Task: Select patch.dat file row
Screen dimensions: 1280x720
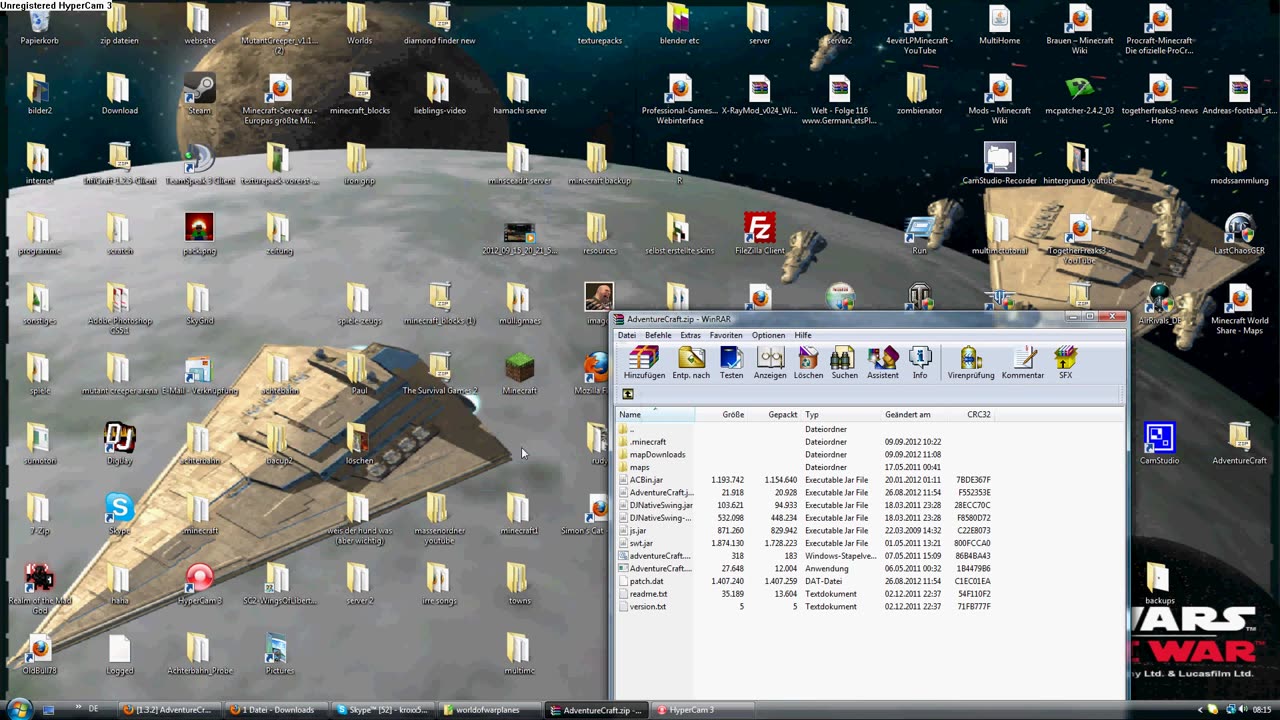Action: point(805,581)
